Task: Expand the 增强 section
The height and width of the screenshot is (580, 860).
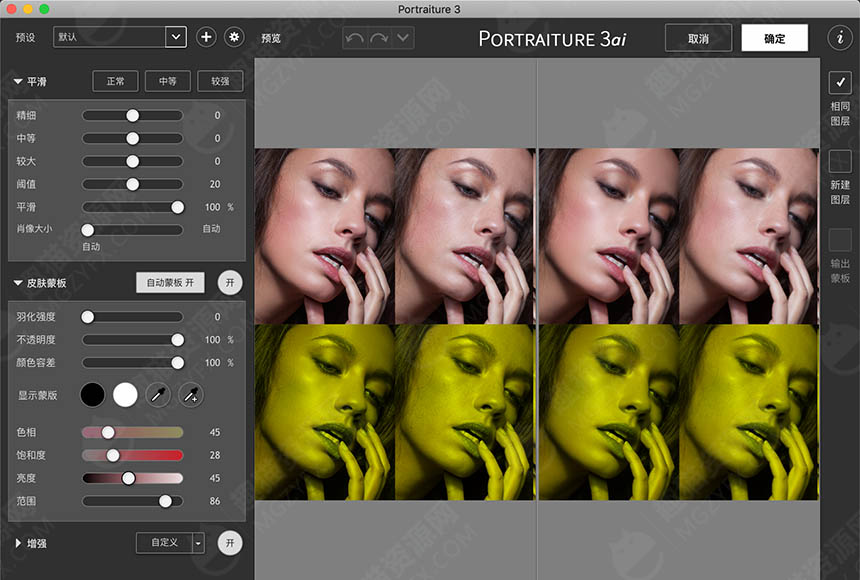Action: pos(18,543)
